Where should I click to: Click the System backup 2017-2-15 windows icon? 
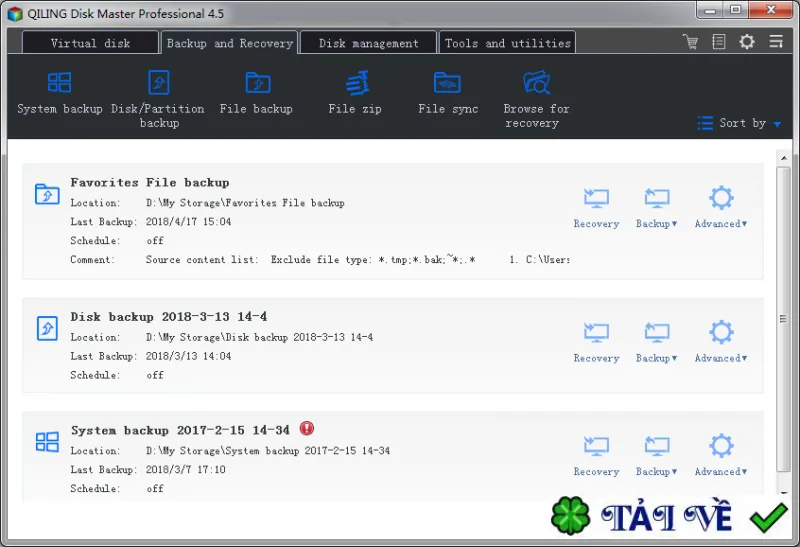click(47, 442)
